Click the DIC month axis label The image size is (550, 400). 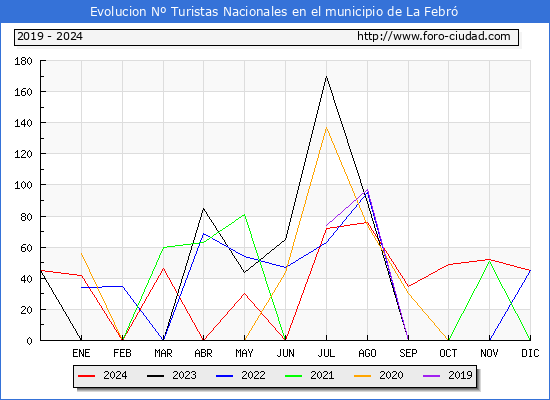530,353
